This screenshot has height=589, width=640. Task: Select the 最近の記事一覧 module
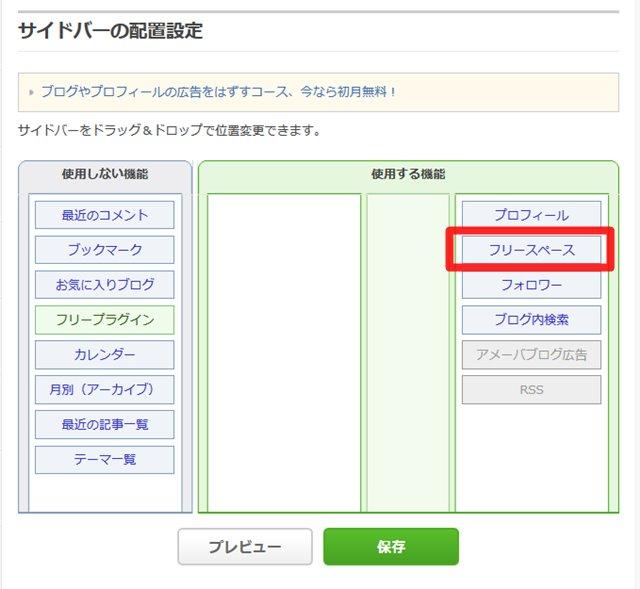click(104, 425)
